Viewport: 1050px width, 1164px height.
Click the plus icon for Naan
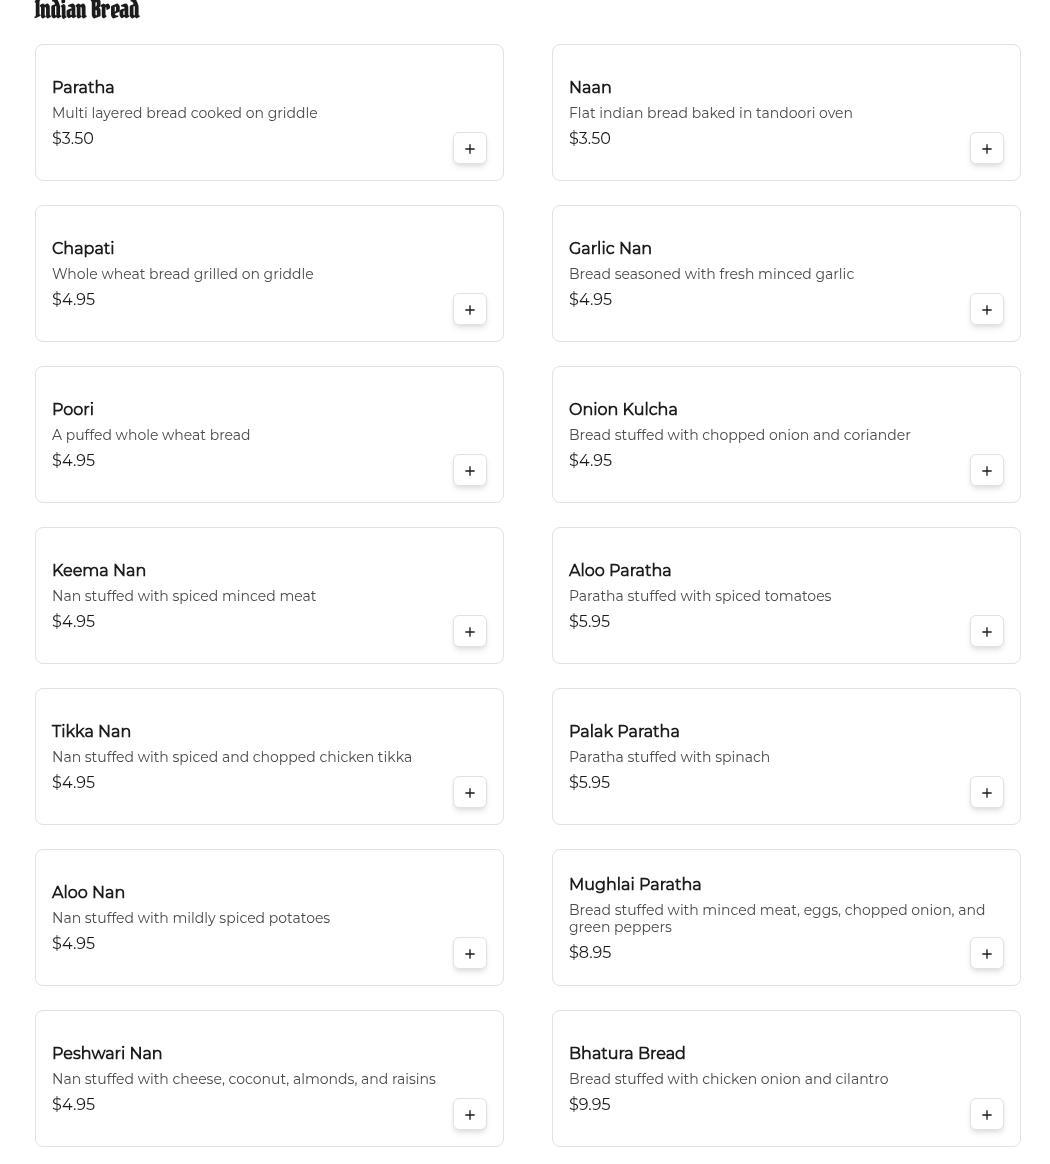pyautogui.click(x=986, y=149)
